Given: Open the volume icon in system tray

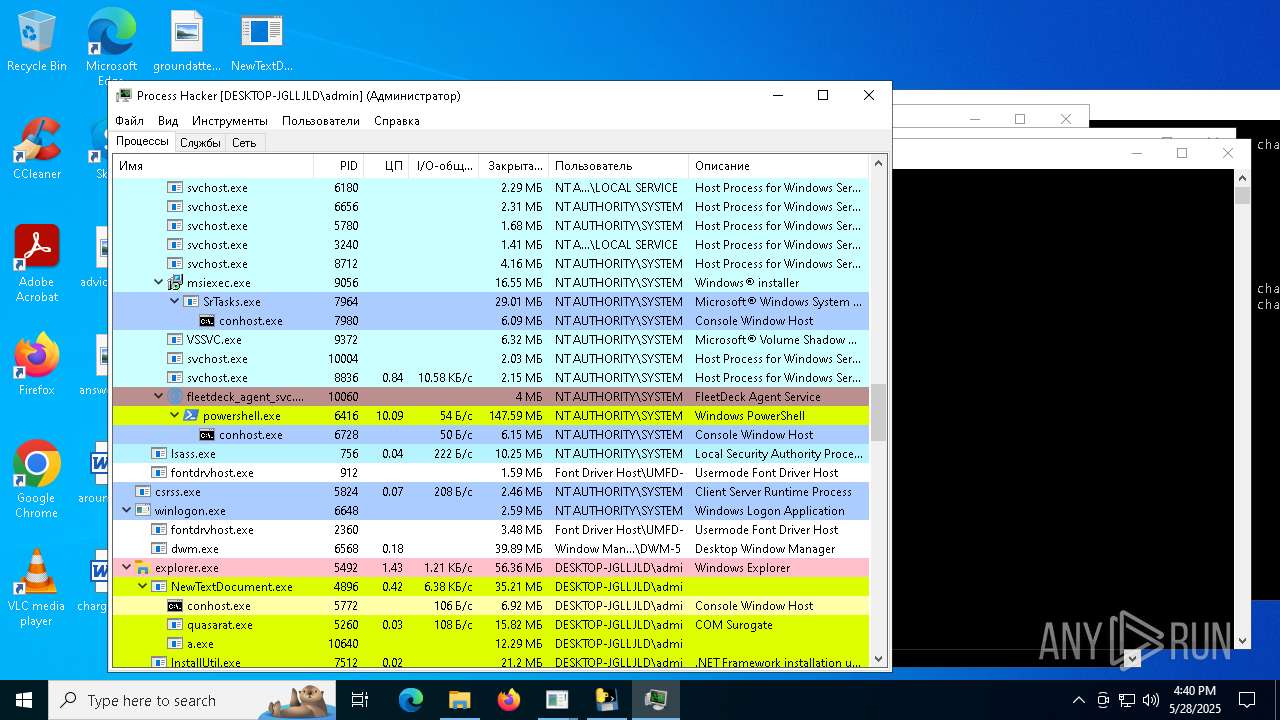Looking at the screenshot, I should click(x=1151, y=700).
